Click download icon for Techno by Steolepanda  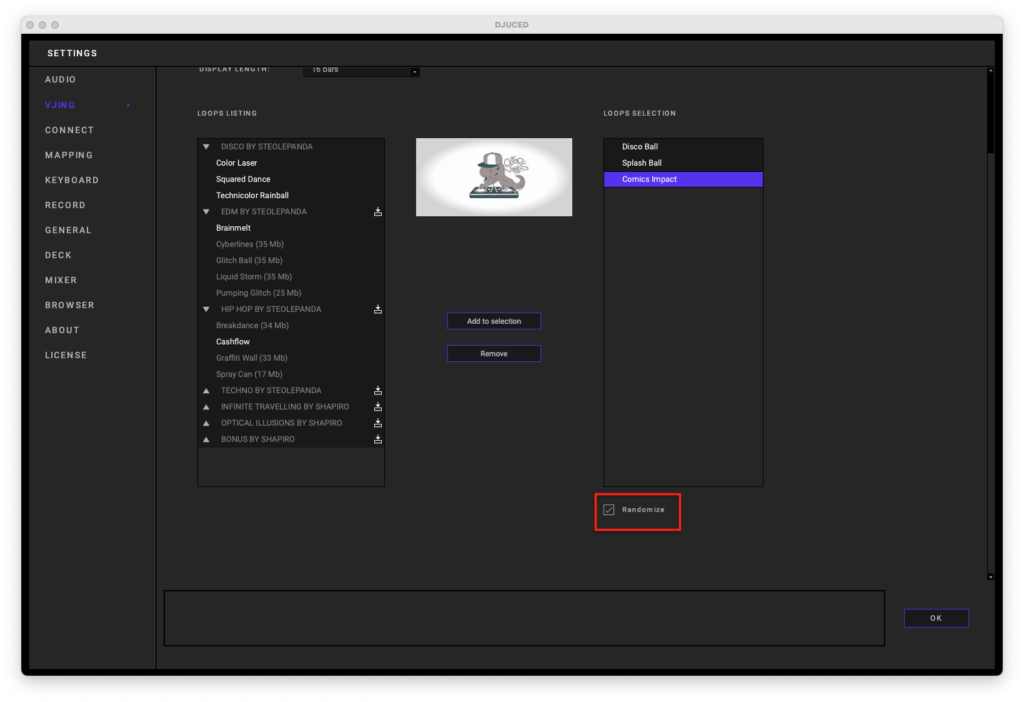pyautogui.click(x=378, y=391)
